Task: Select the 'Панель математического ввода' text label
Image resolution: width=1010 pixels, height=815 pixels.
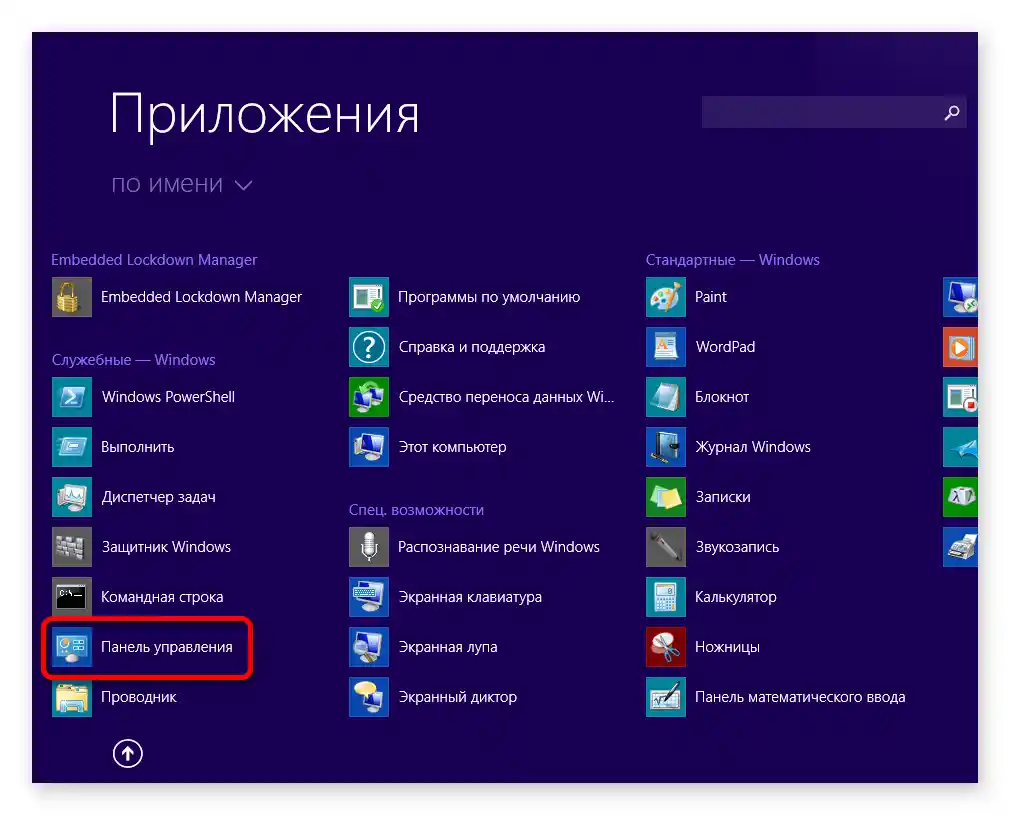Action: [x=800, y=697]
